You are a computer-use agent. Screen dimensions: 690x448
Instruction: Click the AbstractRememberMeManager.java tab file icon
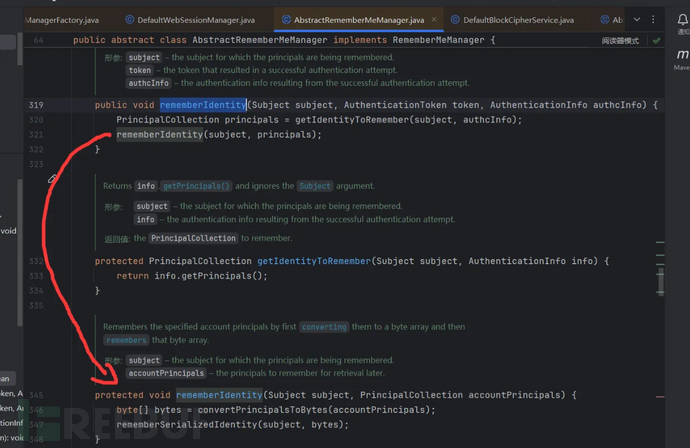pos(286,20)
